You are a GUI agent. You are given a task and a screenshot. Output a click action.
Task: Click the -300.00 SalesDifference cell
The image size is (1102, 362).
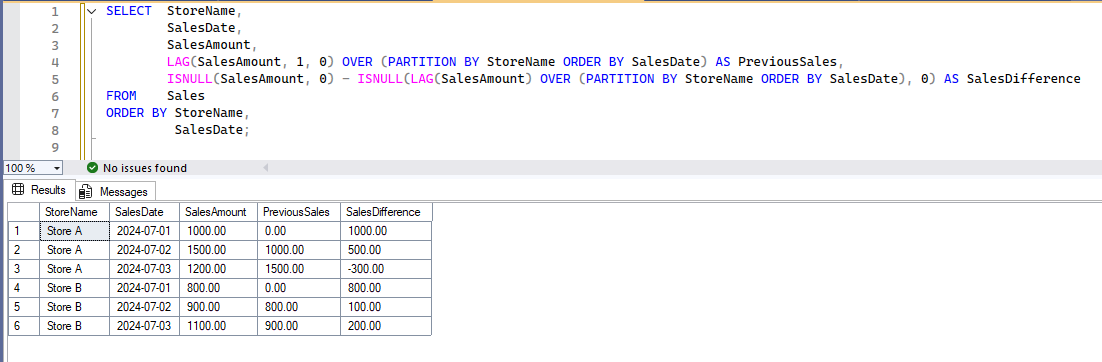(x=386, y=269)
